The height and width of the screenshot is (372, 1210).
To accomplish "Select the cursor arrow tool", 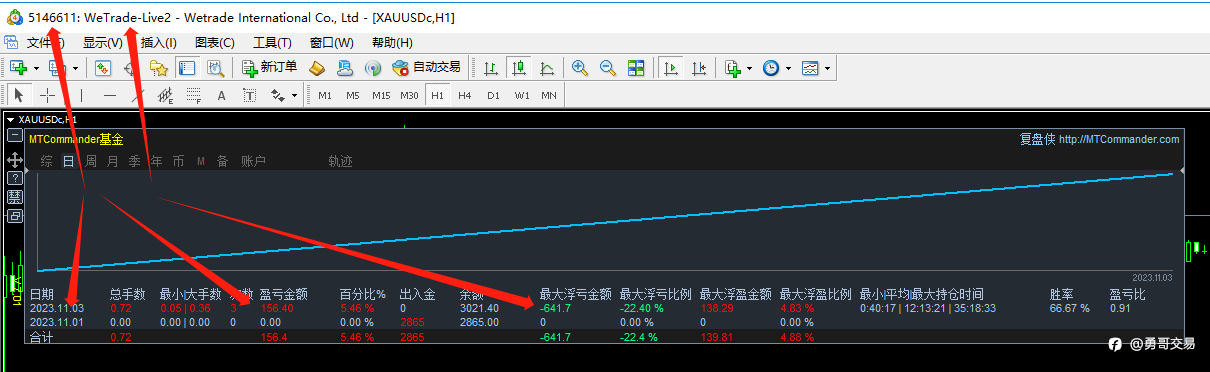I will [x=19, y=95].
